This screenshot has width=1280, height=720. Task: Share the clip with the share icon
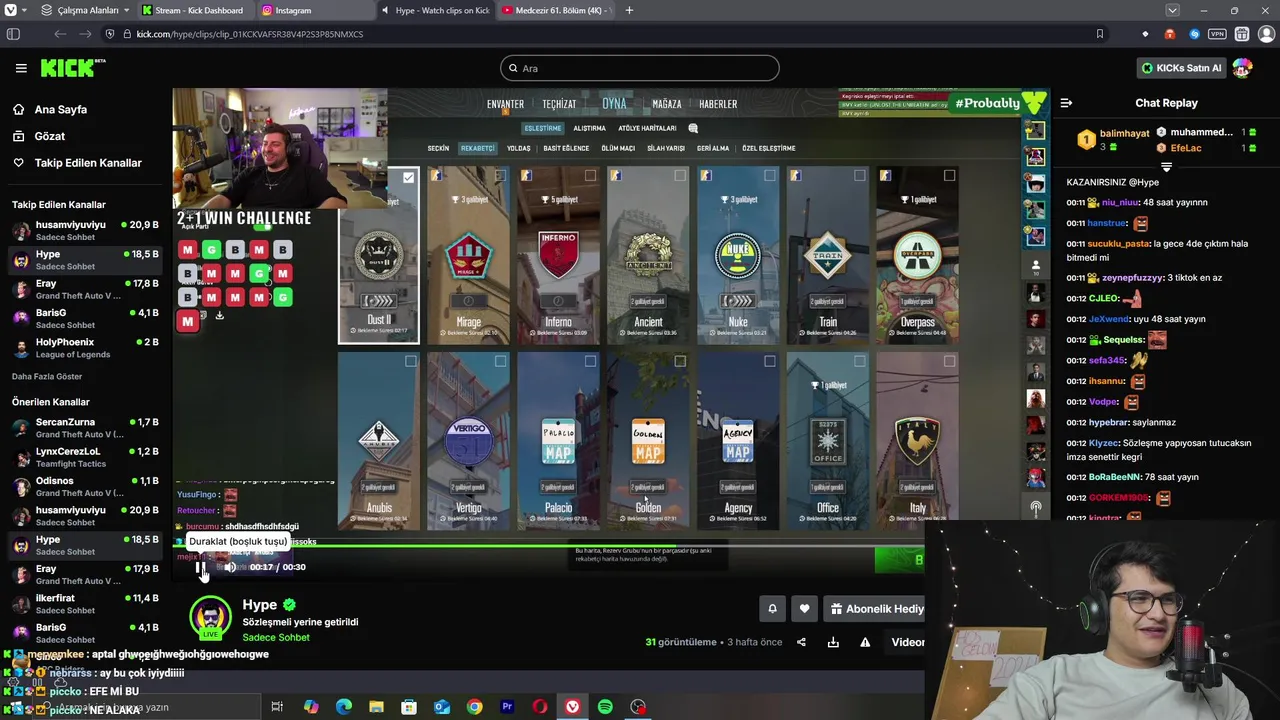pyautogui.click(x=801, y=642)
